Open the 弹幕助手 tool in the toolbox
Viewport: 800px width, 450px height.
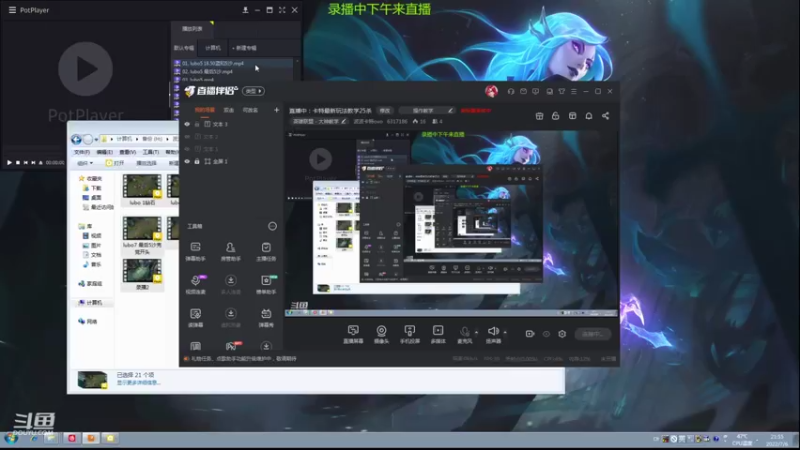pos(195,252)
